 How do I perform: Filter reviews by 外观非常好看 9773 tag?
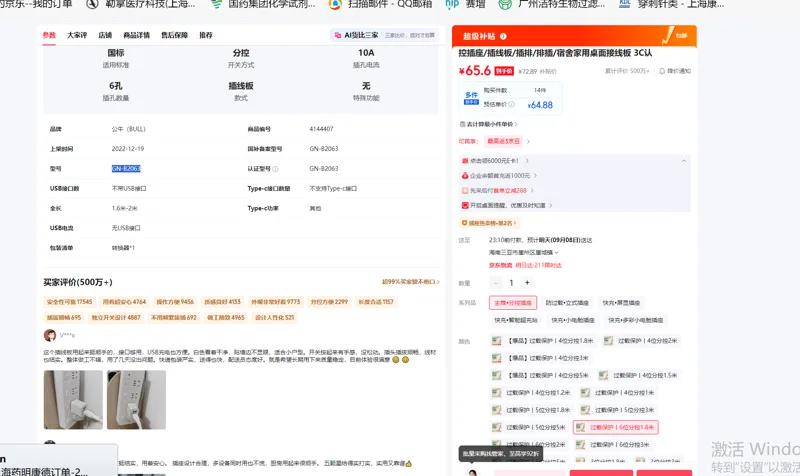[276, 302]
